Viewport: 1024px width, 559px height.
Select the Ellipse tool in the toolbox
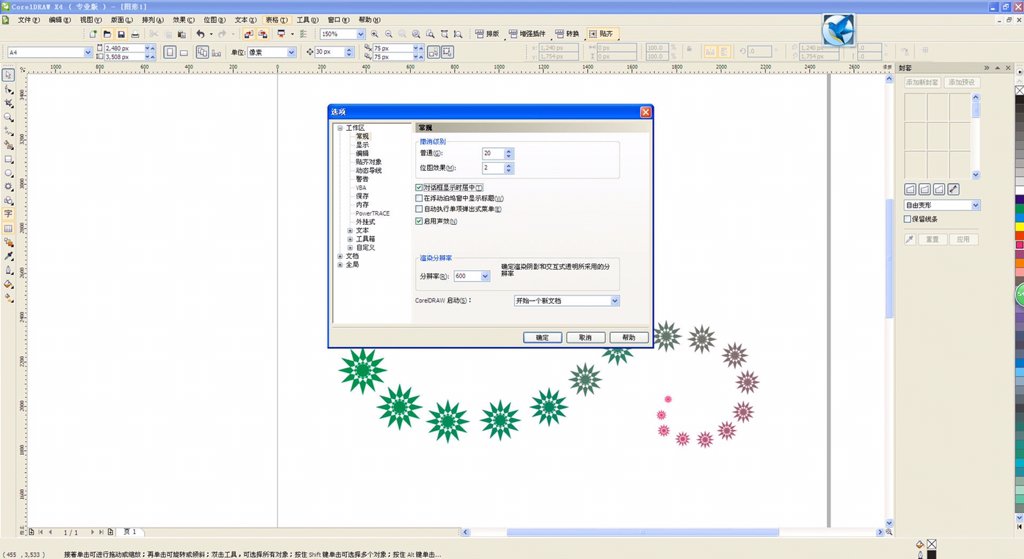8,173
